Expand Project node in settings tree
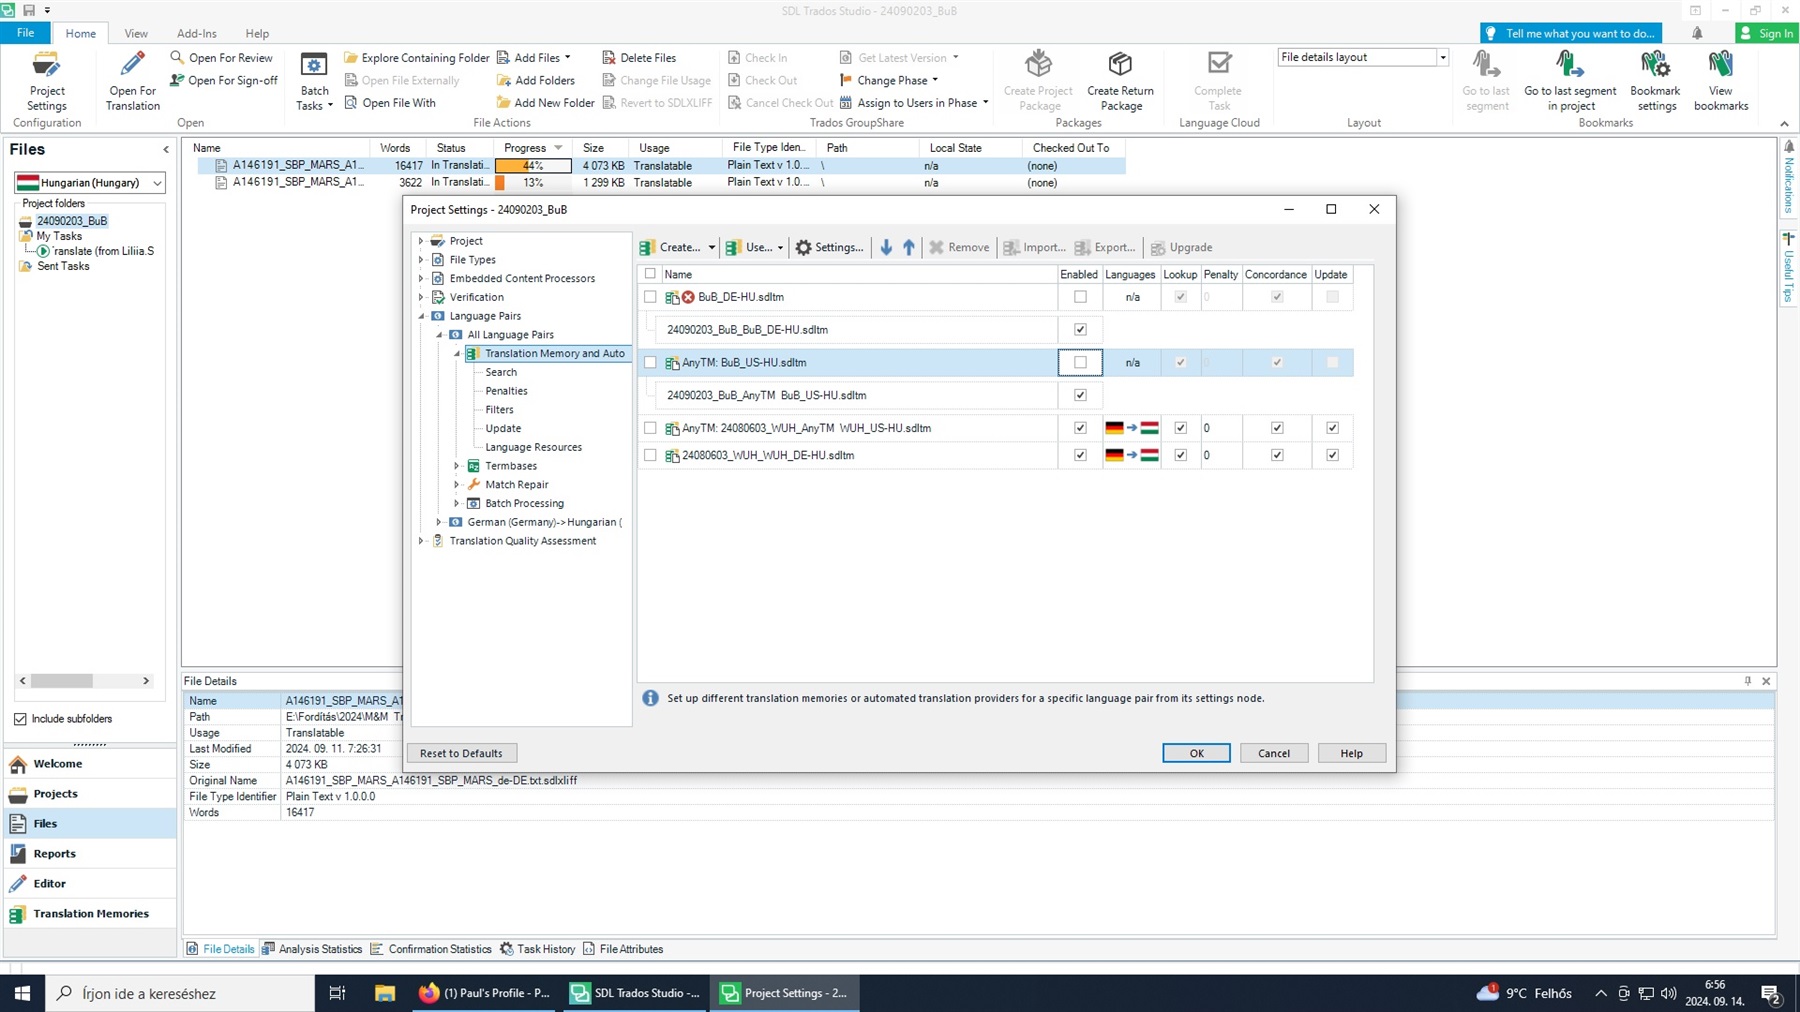Viewport: 1800px width, 1012px height. tap(421, 241)
